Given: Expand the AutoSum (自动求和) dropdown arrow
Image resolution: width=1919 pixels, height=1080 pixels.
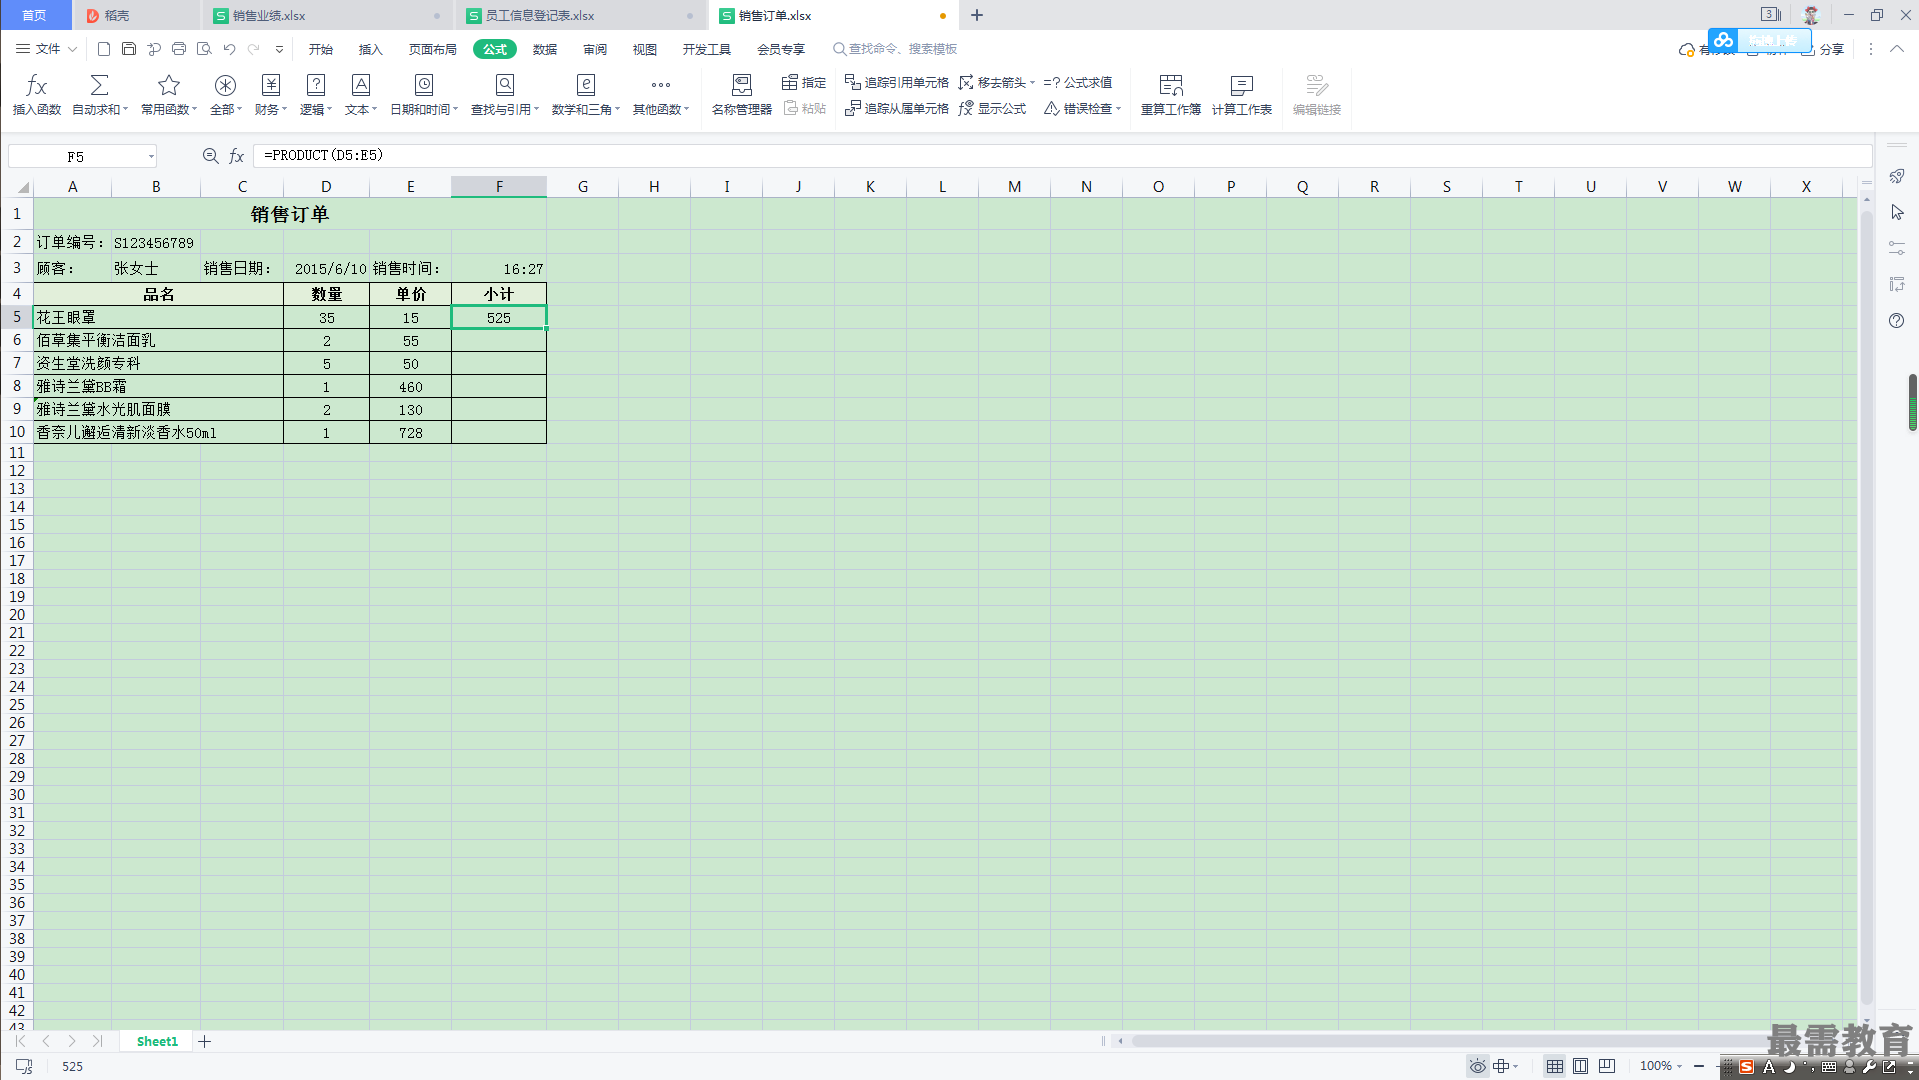Looking at the screenshot, I should [125, 109].
